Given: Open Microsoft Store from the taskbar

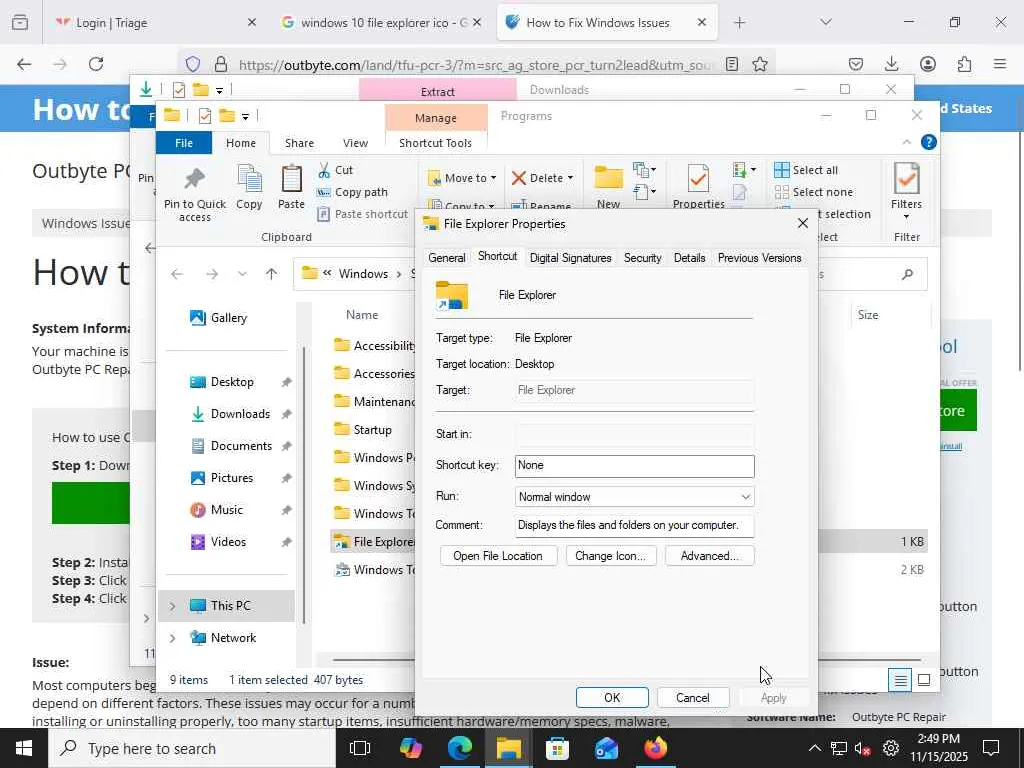Looking at the screenshot, I should (557, 748).
